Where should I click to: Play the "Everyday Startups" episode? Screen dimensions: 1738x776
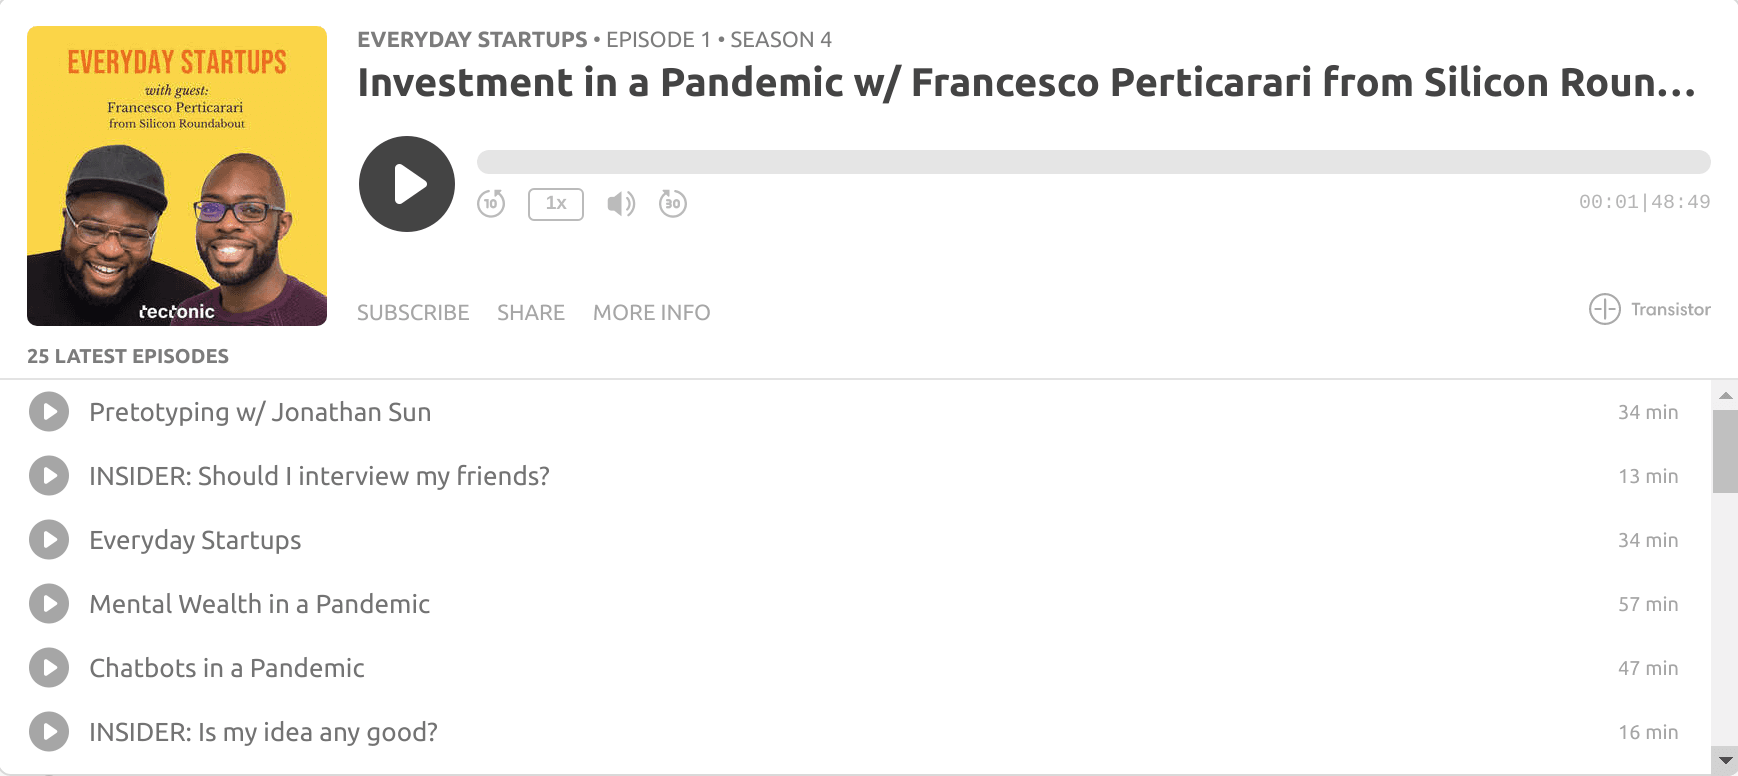tap(48, 539)
